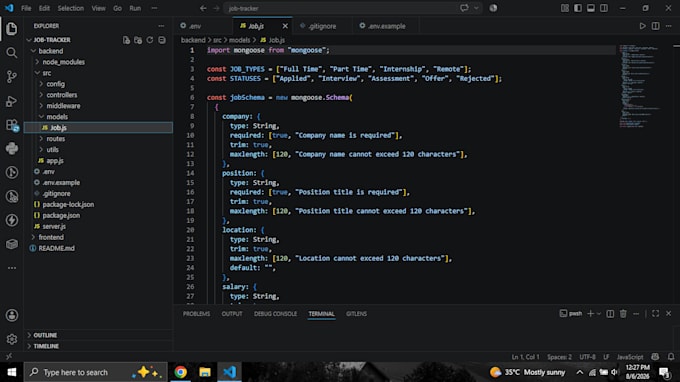Close the Job.js editor tab
The height and width of the screenshot is (382, 680).
click(285, 26)
